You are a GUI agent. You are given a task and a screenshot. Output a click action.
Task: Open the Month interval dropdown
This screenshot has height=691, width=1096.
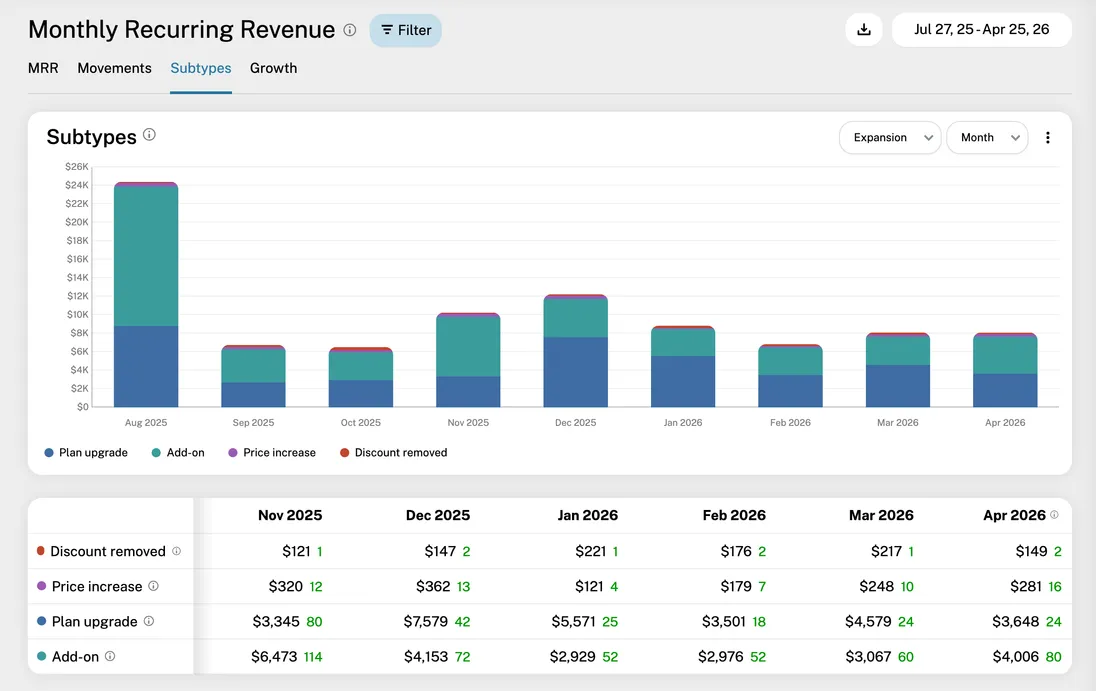tap(987, 138)
